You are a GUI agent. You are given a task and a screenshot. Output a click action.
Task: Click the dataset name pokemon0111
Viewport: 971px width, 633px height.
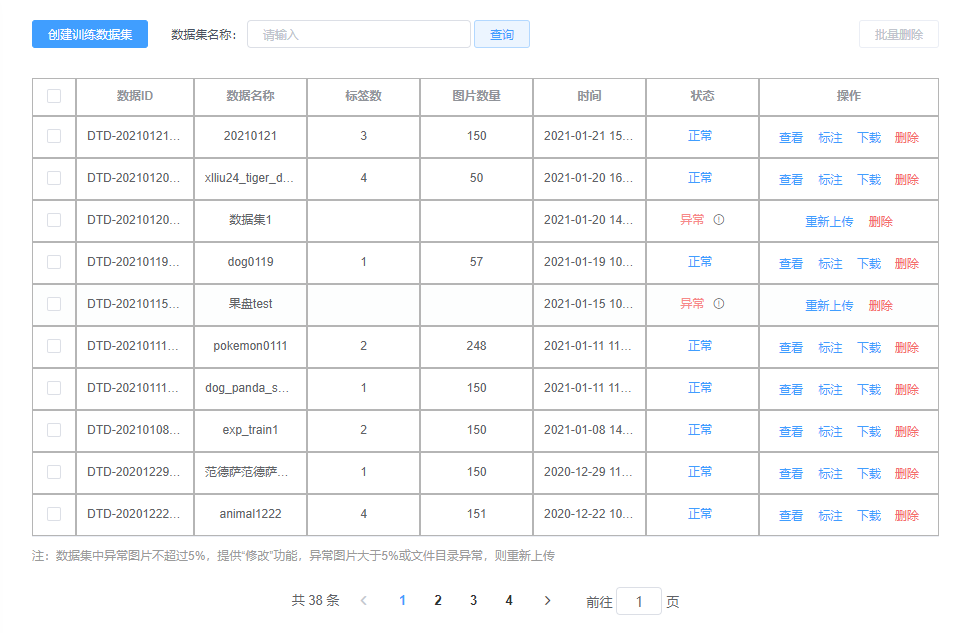250,346
